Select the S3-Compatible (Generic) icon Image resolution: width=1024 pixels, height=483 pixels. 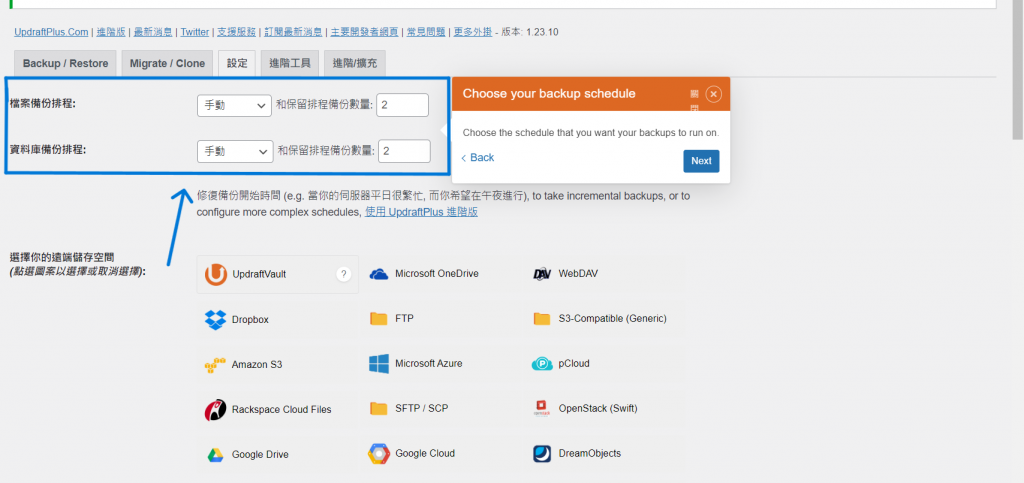[542, 319]
